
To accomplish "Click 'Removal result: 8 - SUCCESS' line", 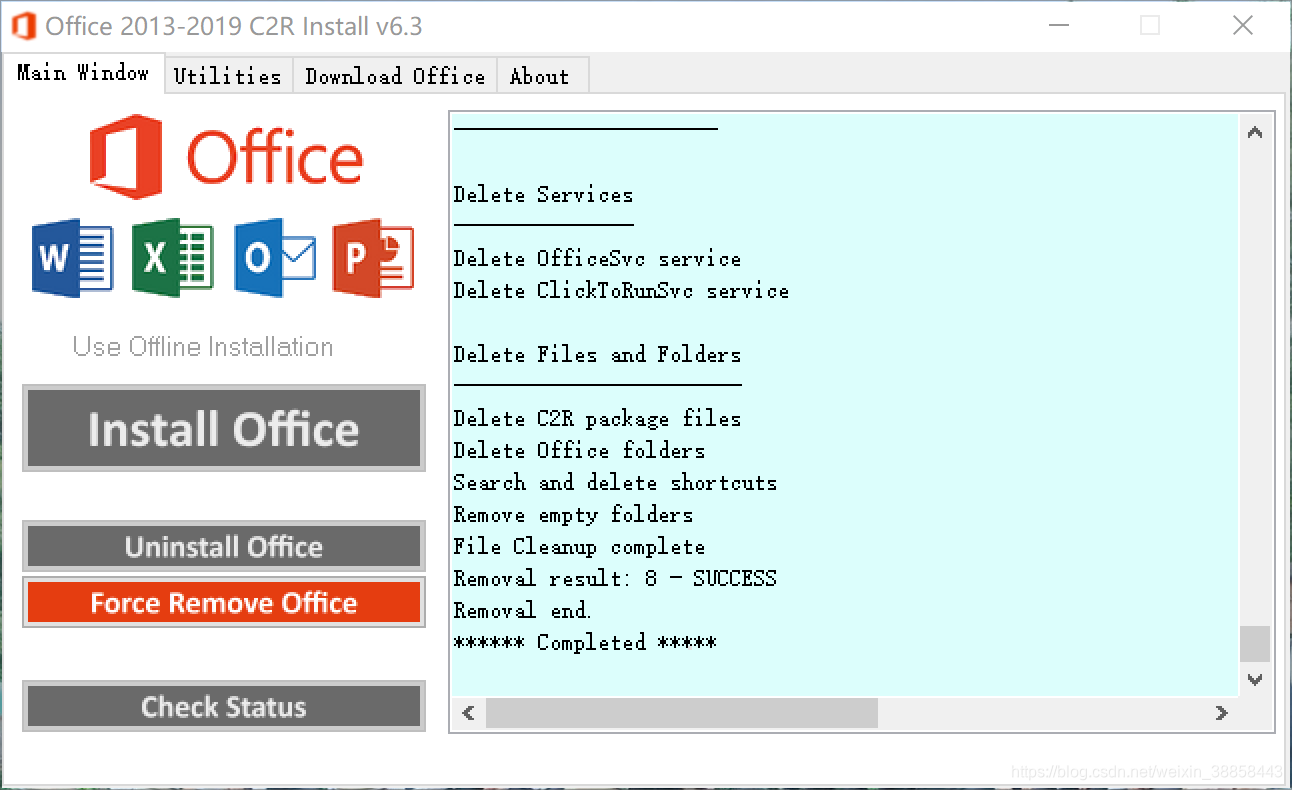I will pyautogui.click(x=615, y=578).
